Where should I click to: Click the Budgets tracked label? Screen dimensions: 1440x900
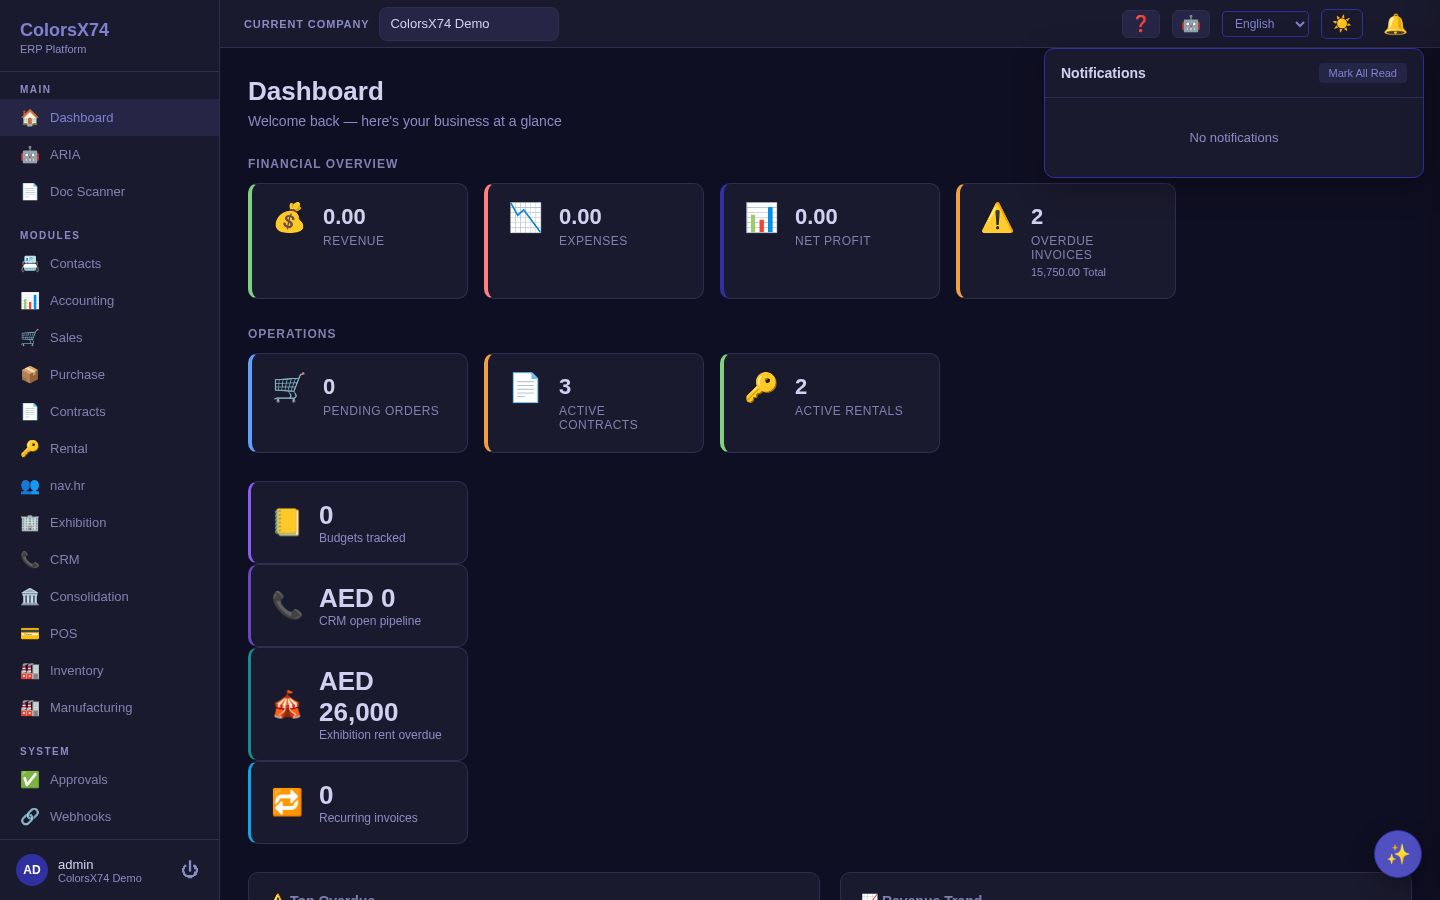point(362,538)
